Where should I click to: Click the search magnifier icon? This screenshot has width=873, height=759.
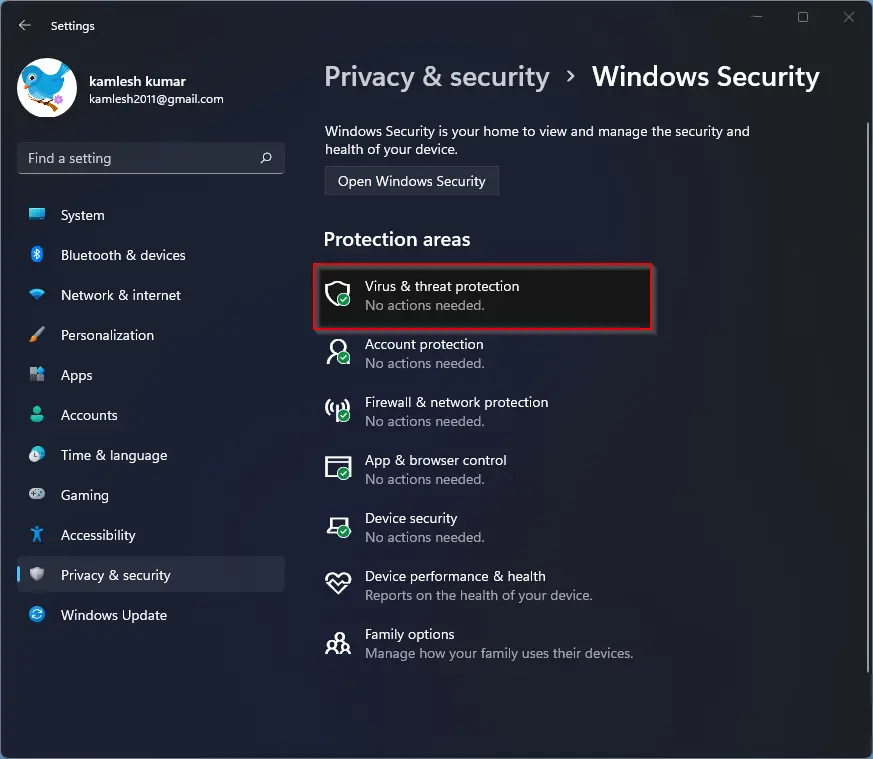coord(266,158)
